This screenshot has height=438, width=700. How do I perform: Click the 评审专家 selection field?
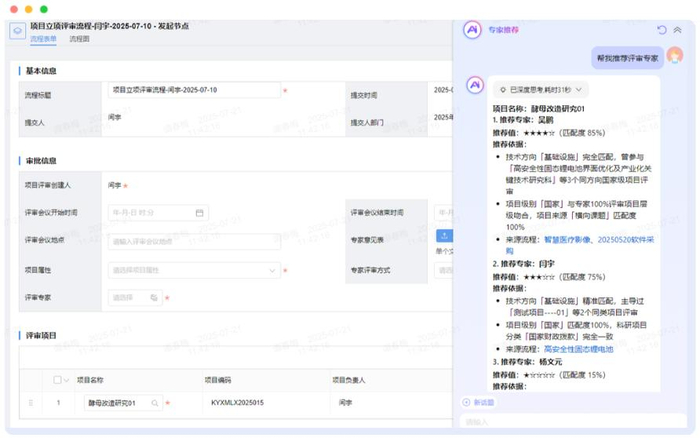click(135, 298)
